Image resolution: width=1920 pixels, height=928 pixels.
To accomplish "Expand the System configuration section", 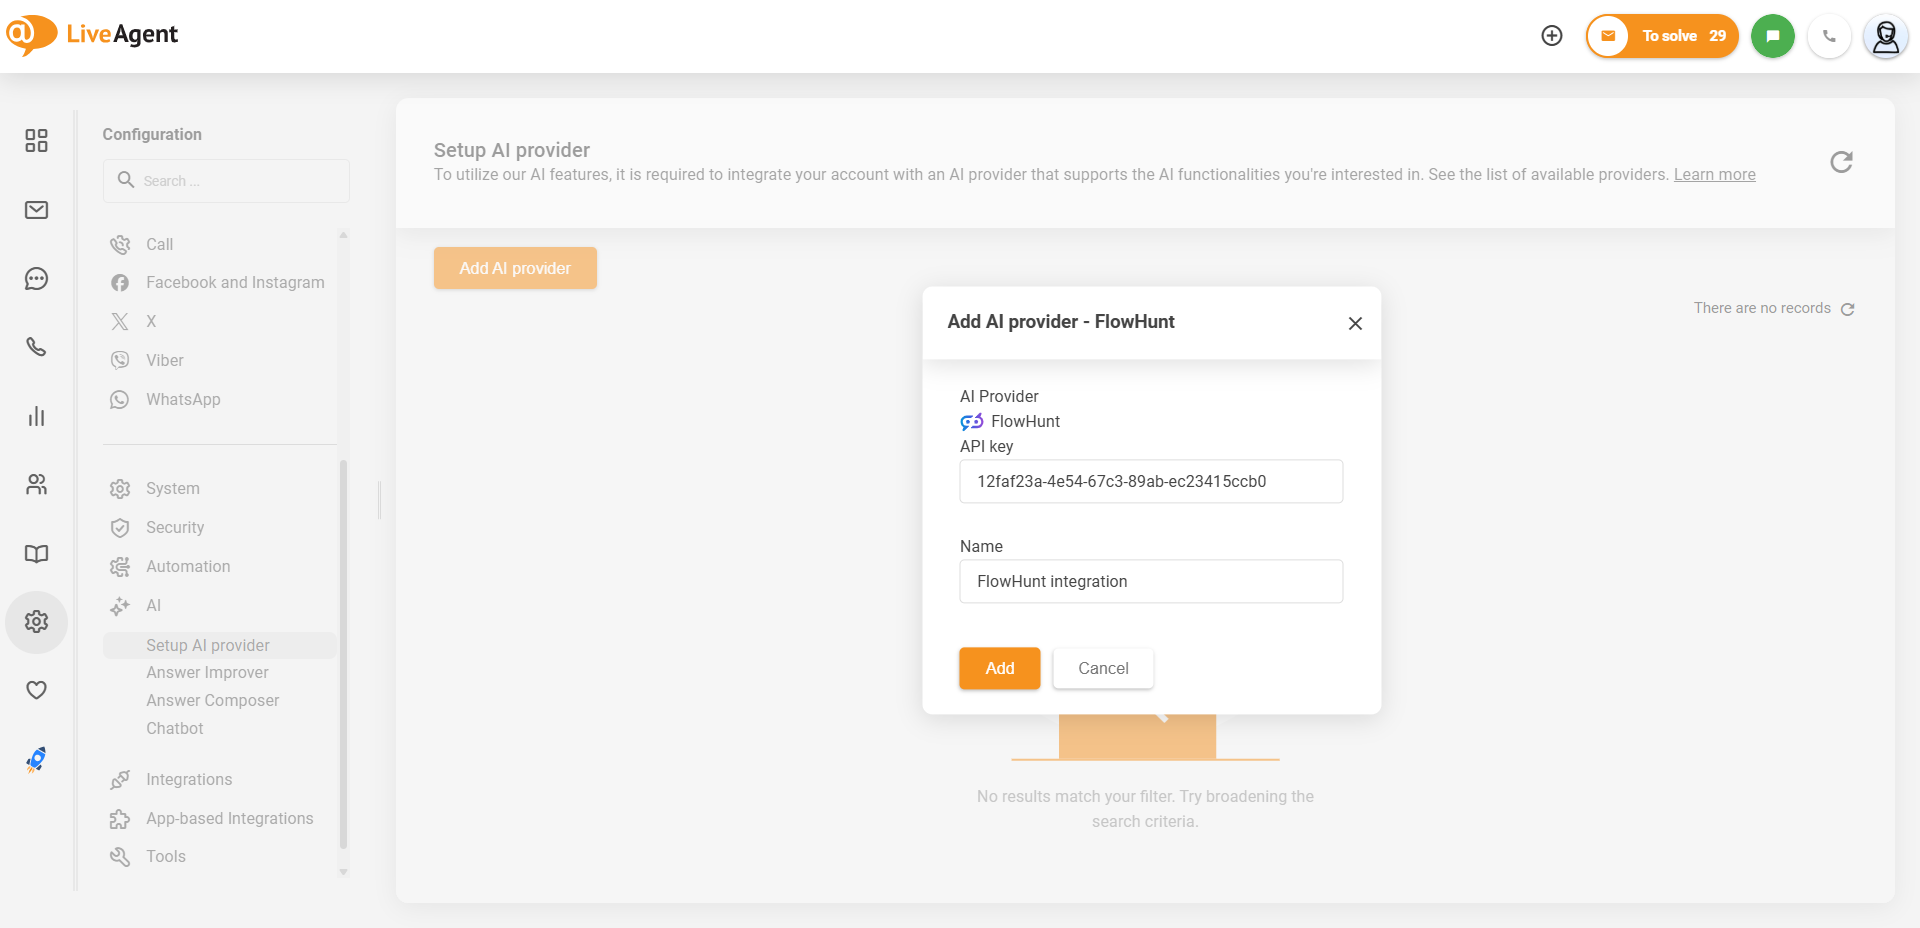I will [172, 489].
